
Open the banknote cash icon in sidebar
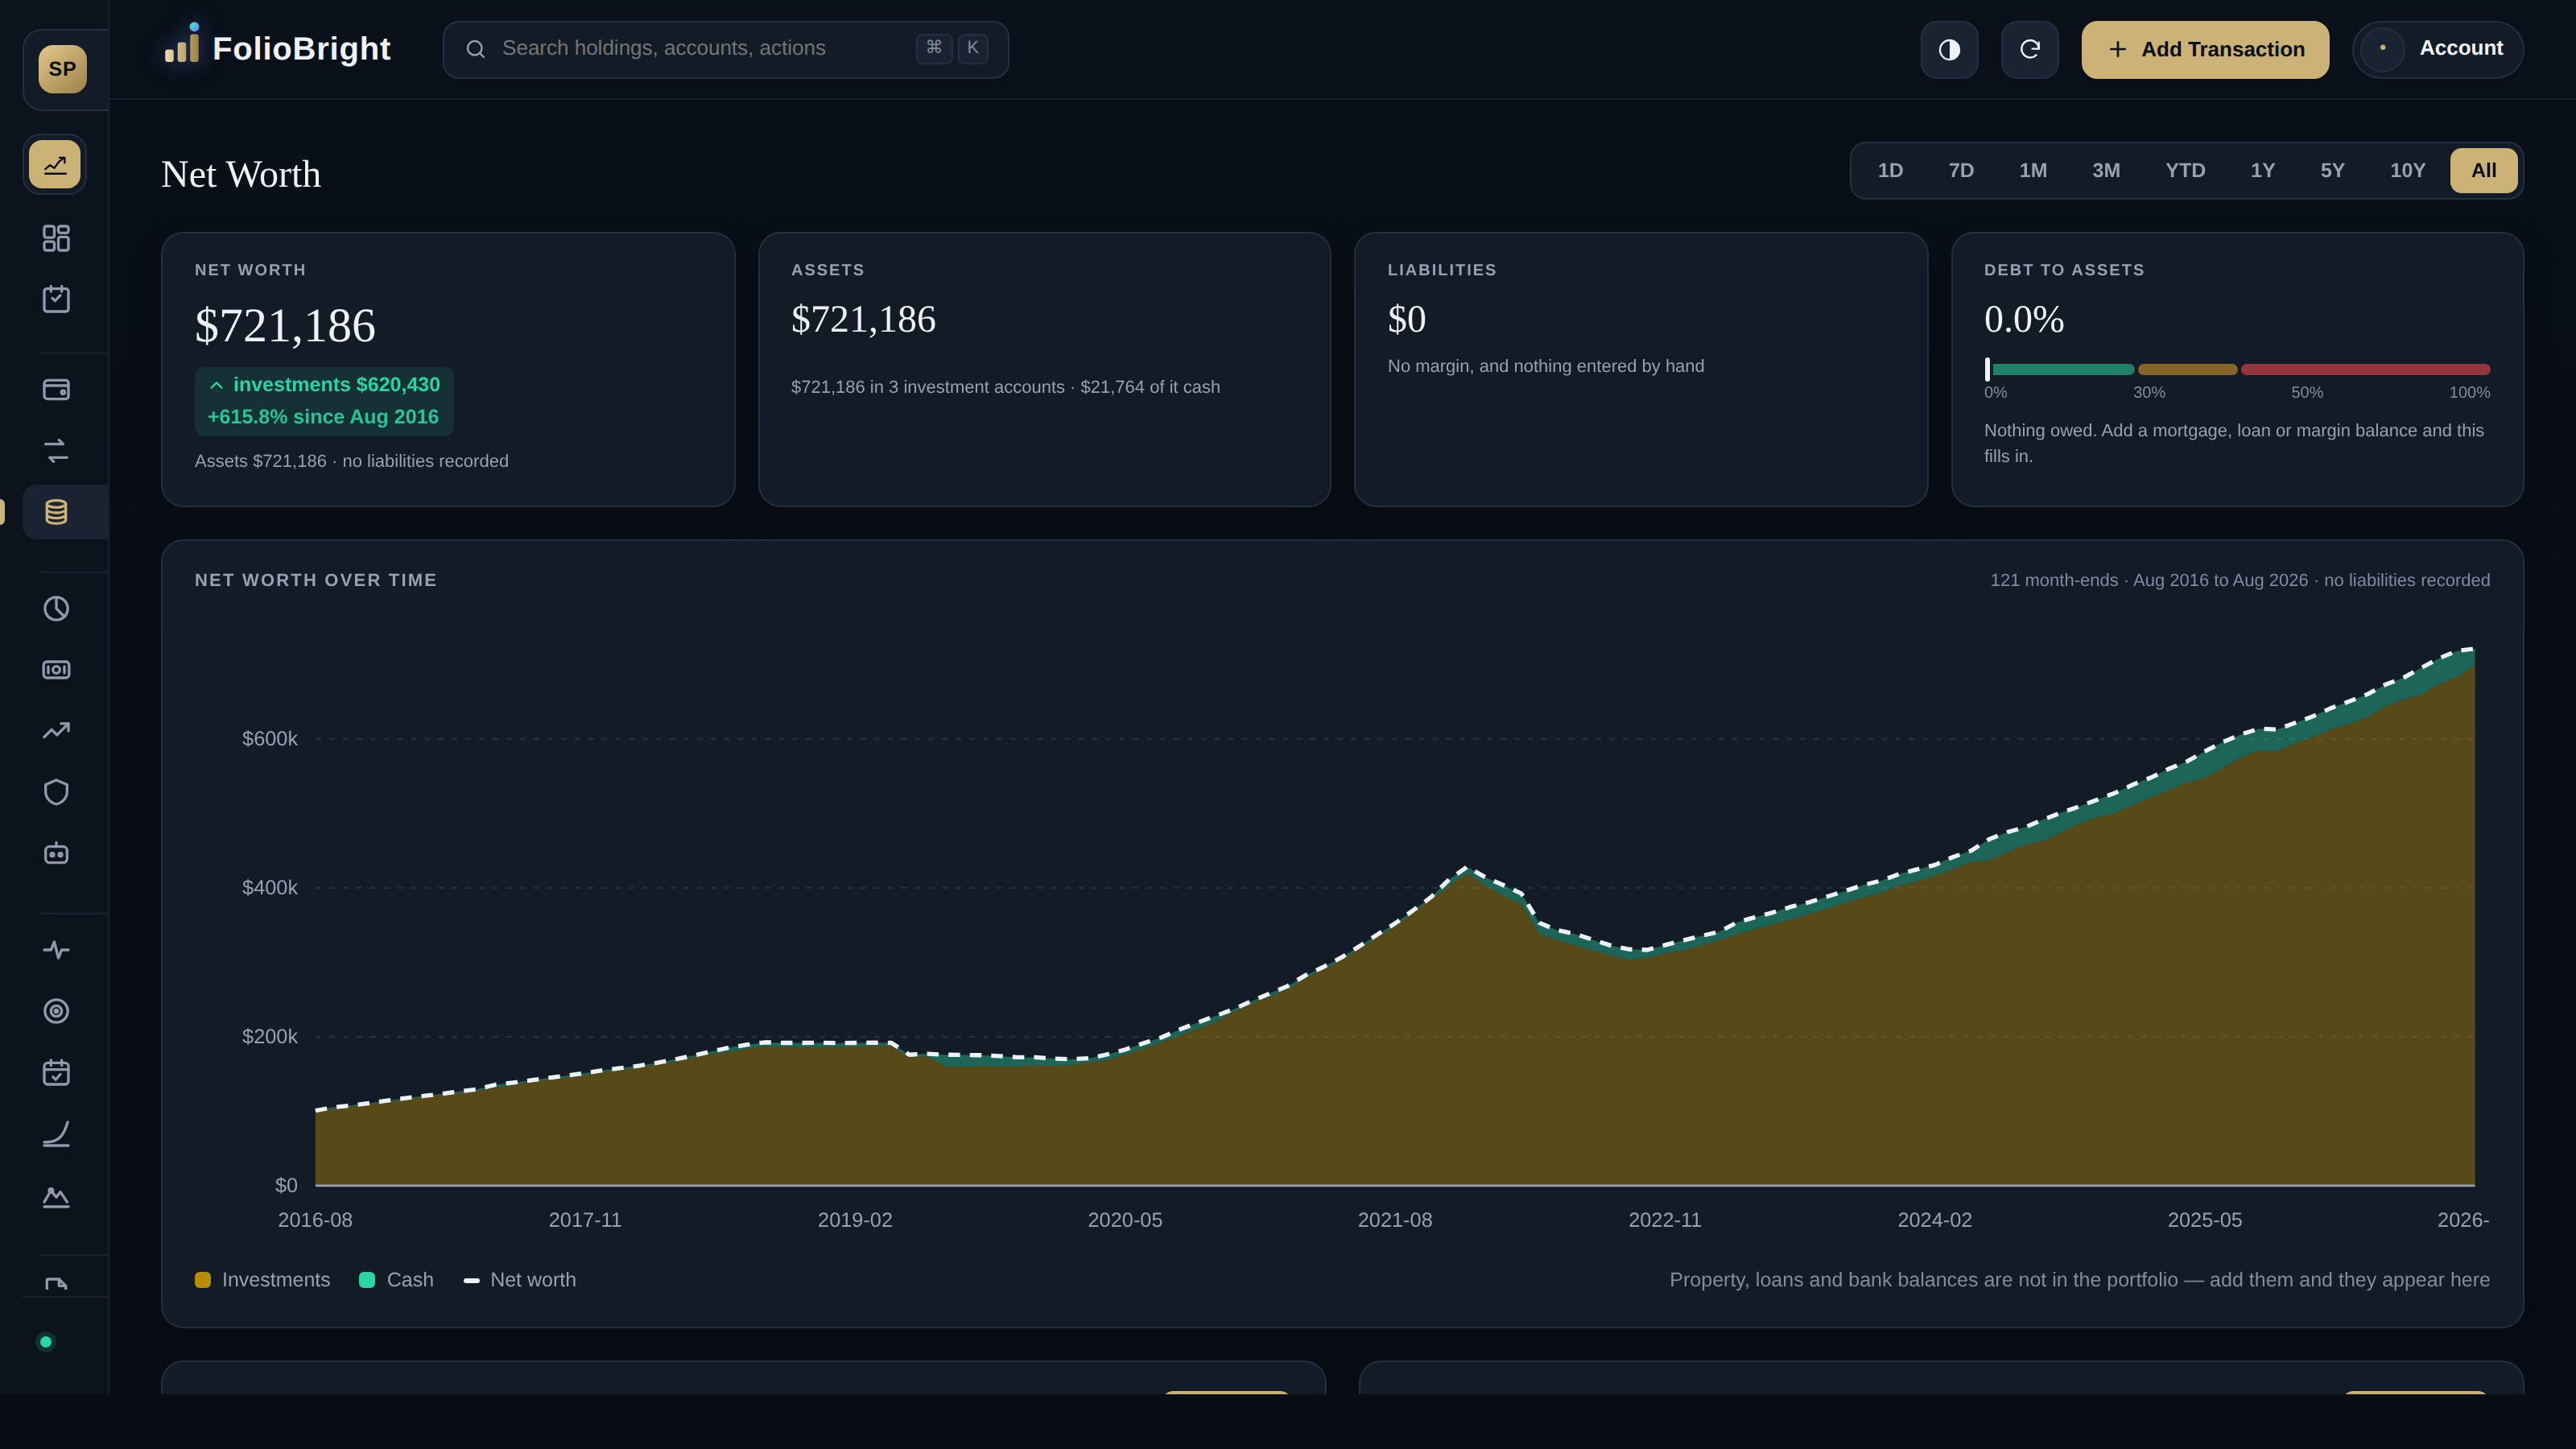(x=56, y=670)
